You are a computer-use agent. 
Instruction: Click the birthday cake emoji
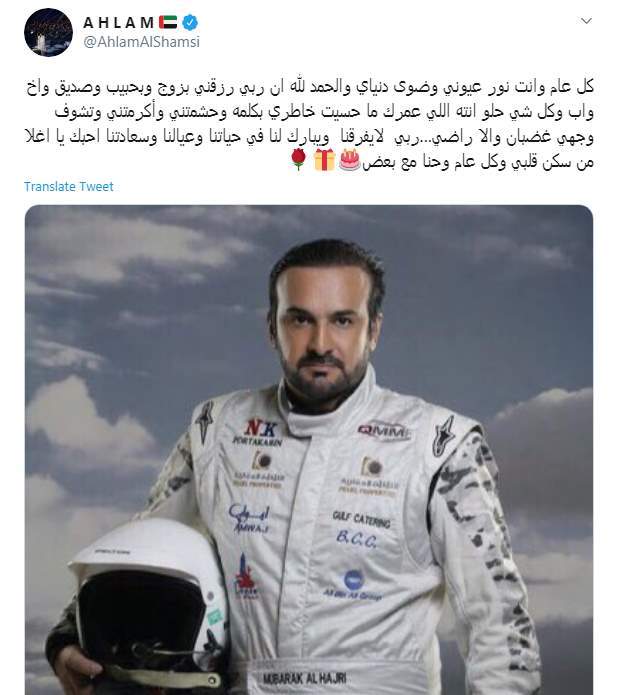coord(350,160)
